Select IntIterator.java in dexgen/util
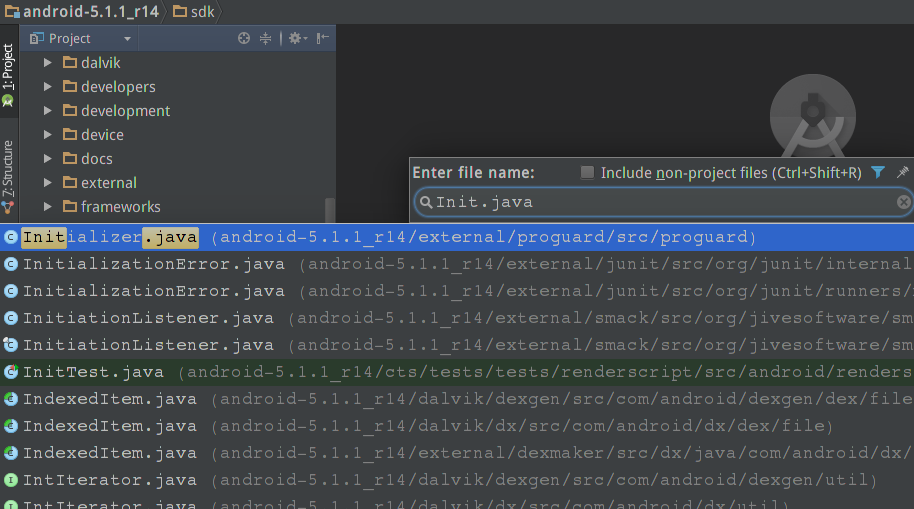Screen dimensions: 914x509 (x=457, y=480)
